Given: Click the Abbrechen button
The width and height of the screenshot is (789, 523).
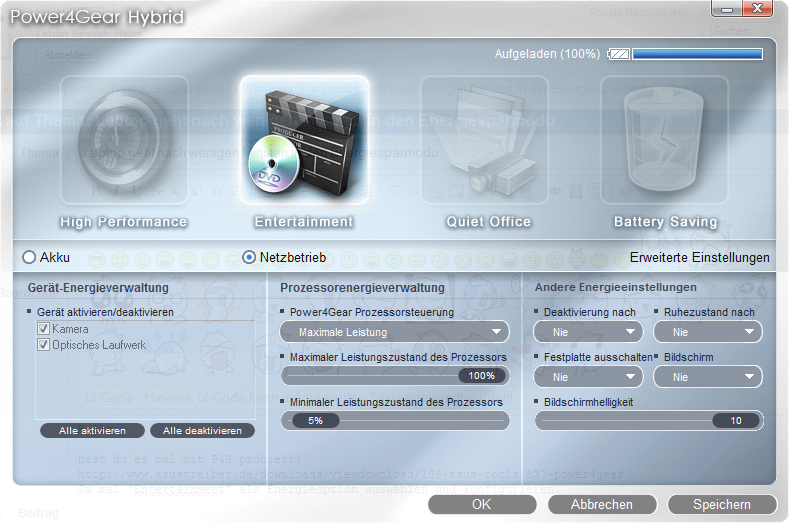Looking at the screenshot, I should [x=602, y=504].
